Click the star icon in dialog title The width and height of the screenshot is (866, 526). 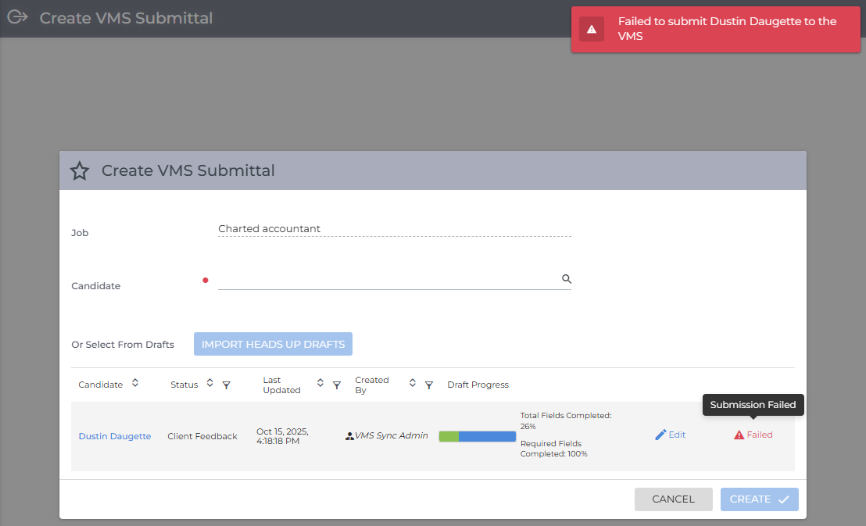pyautogui.click(x=80, y=171)
